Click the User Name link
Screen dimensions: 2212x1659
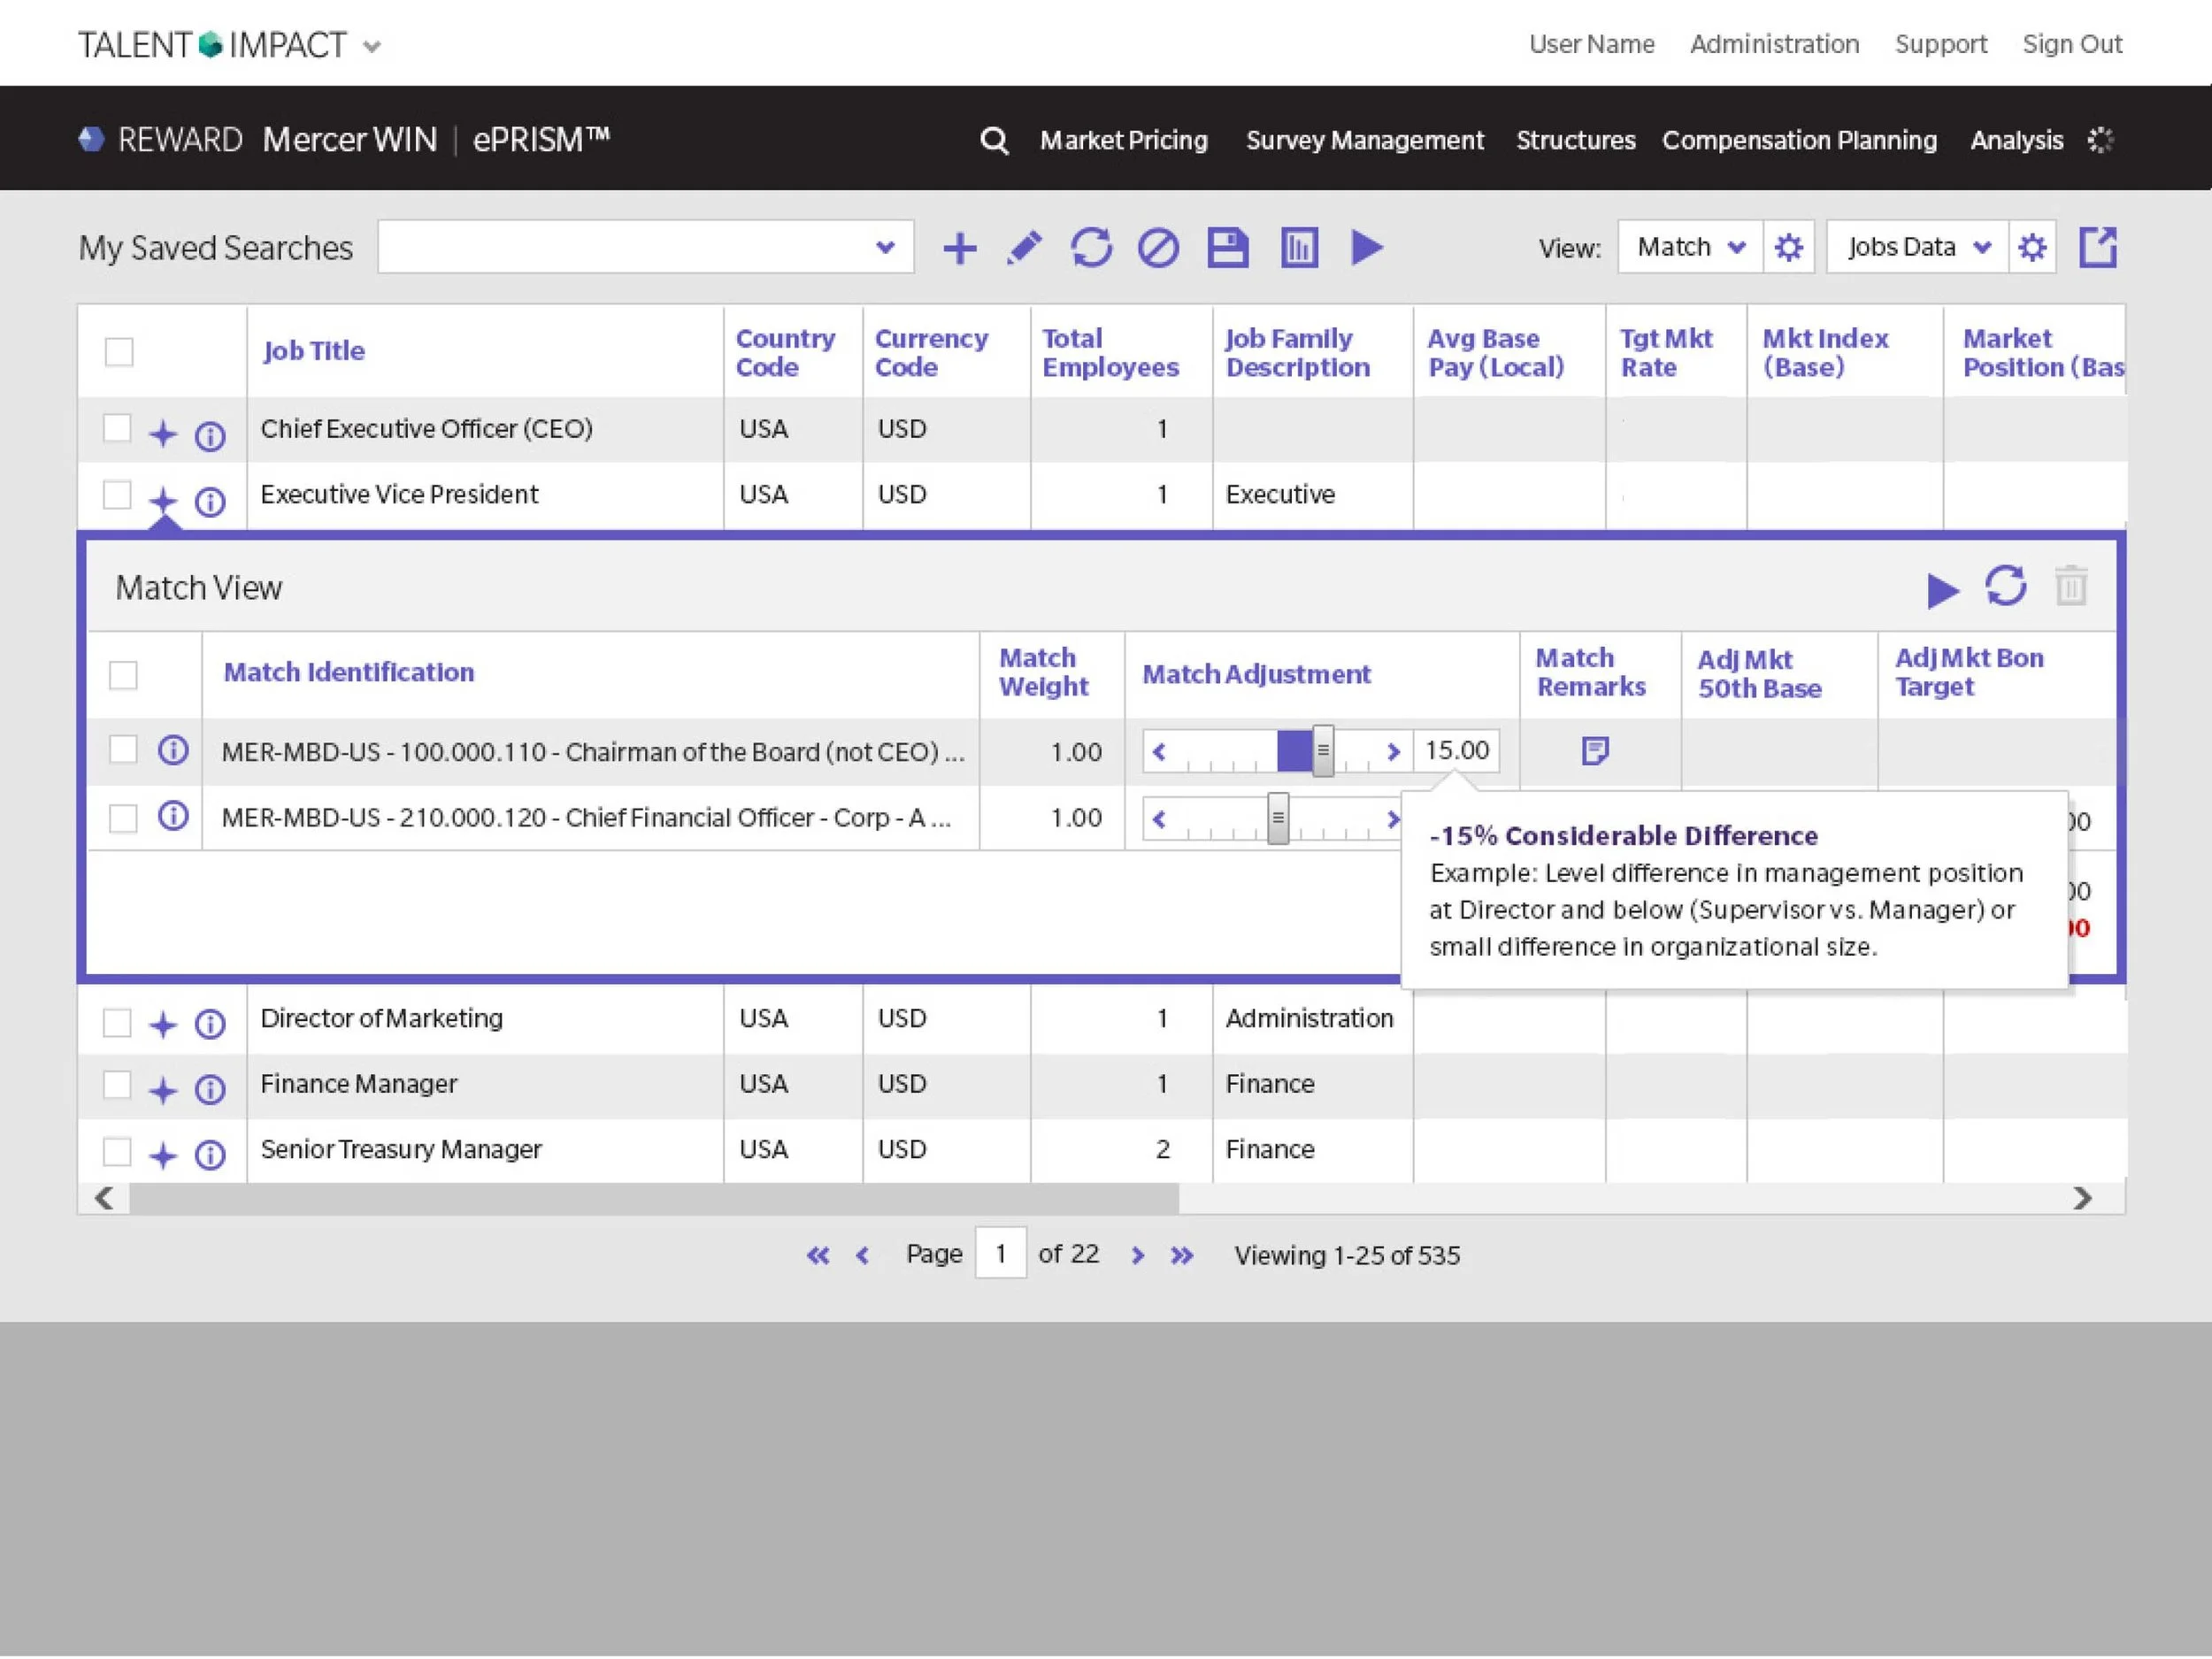tap(1591, 44)
